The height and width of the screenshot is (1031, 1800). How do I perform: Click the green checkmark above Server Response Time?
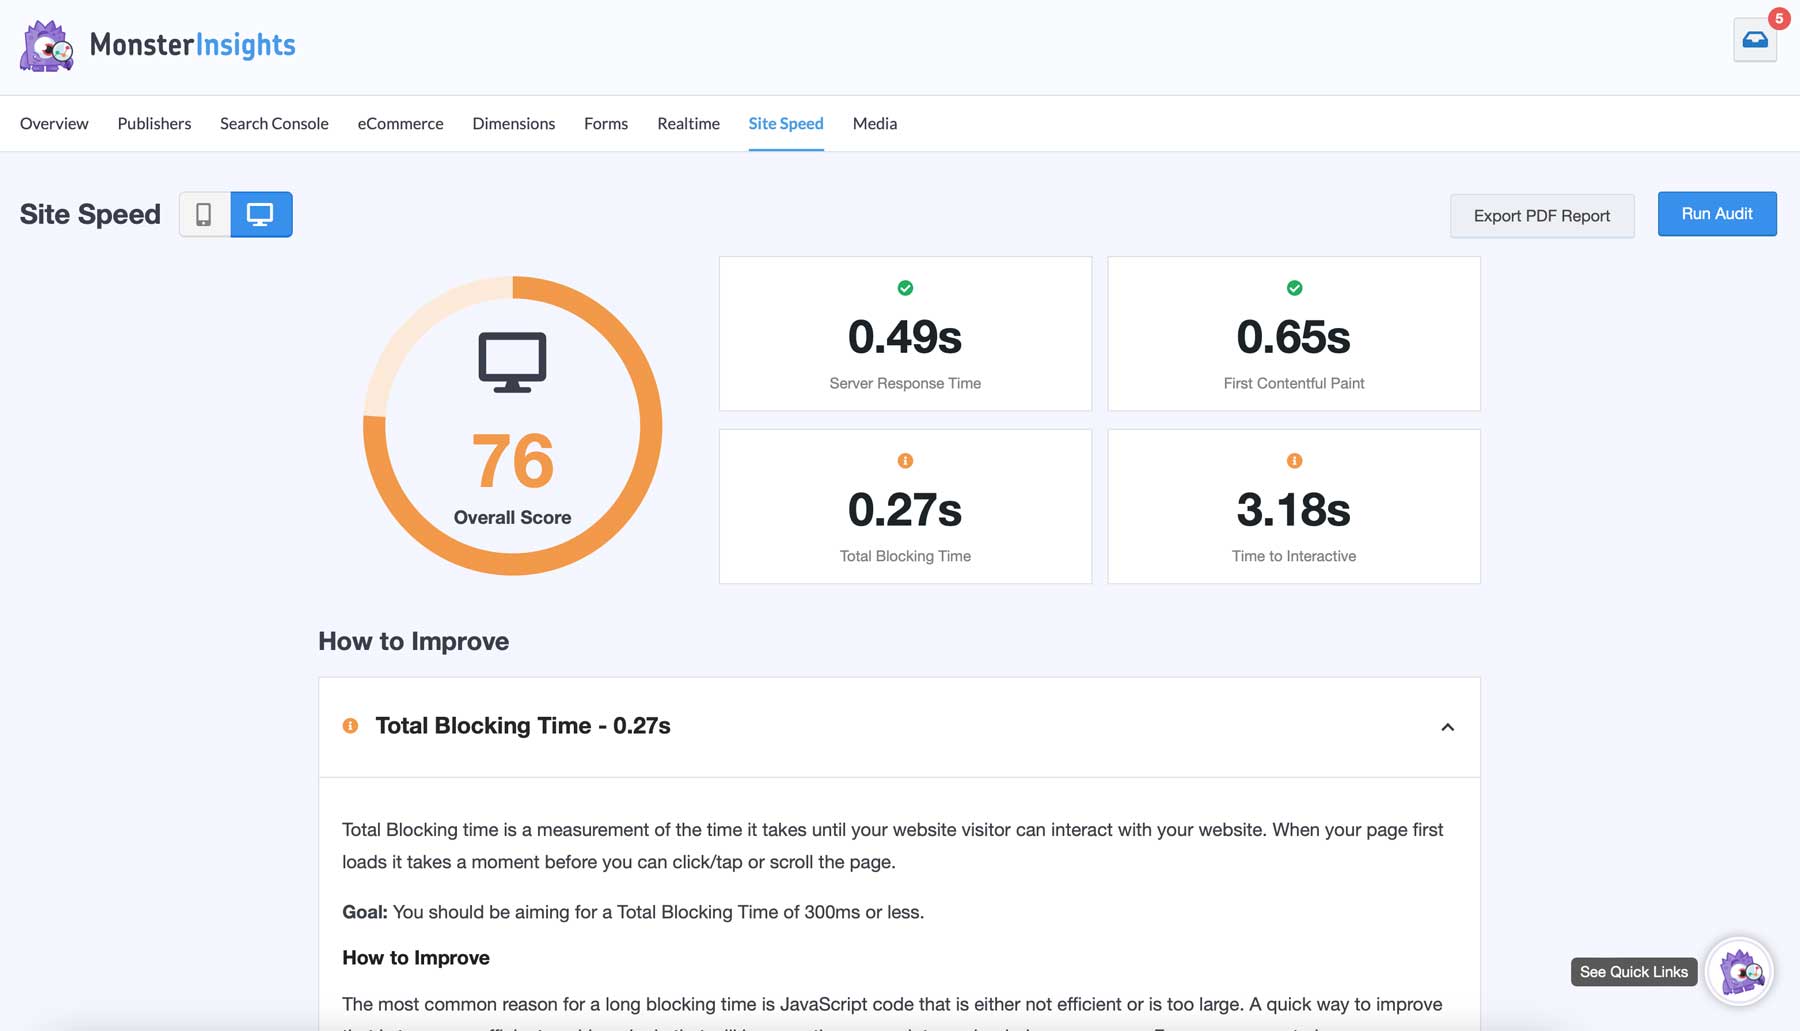coord(904,288)
